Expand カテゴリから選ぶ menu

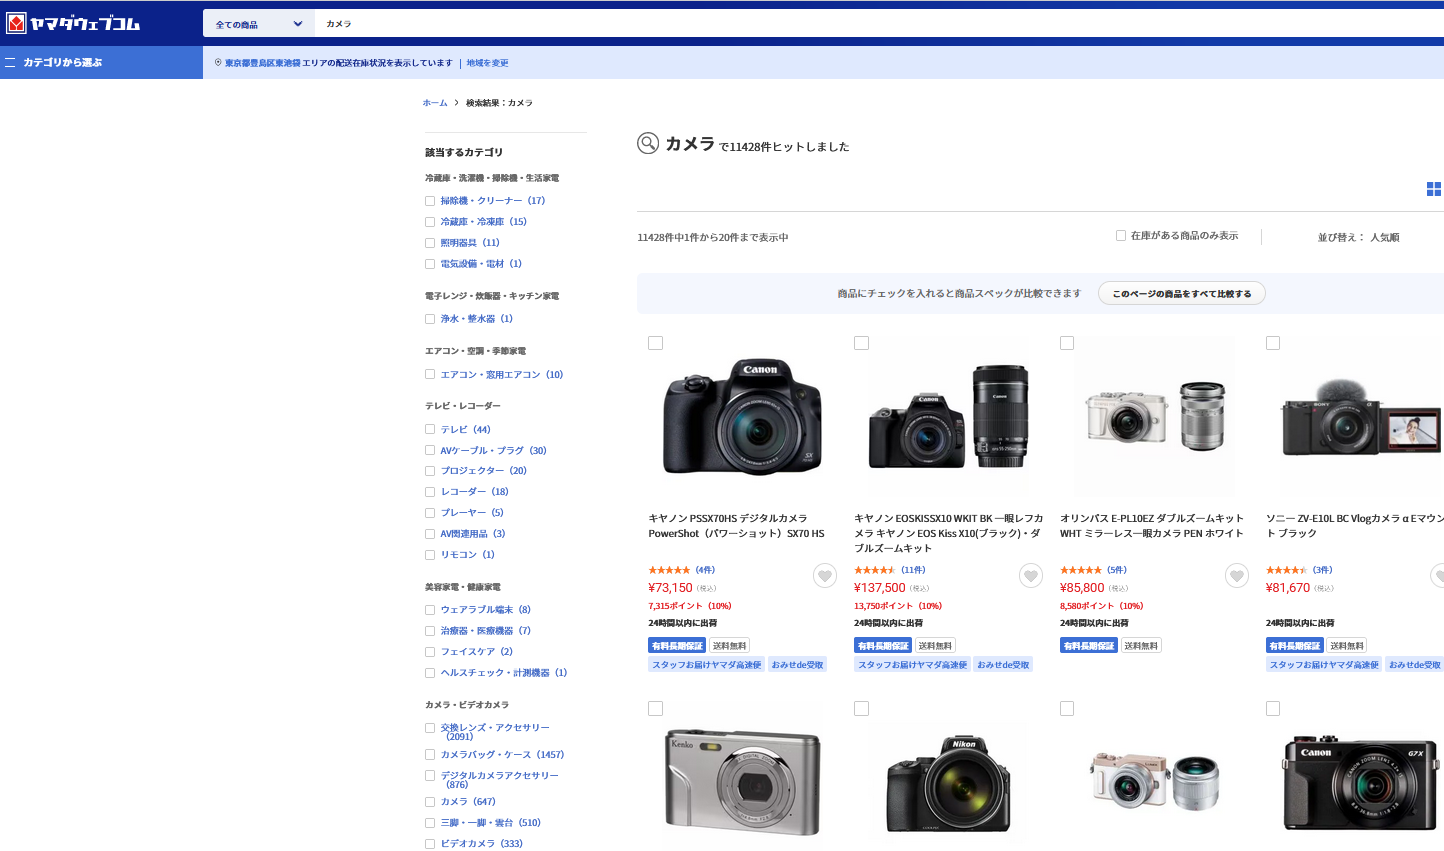(x=63, y=62)
